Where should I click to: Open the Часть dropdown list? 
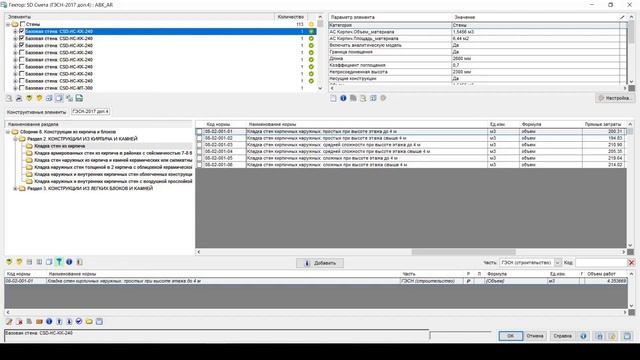(x=558, y=263)
